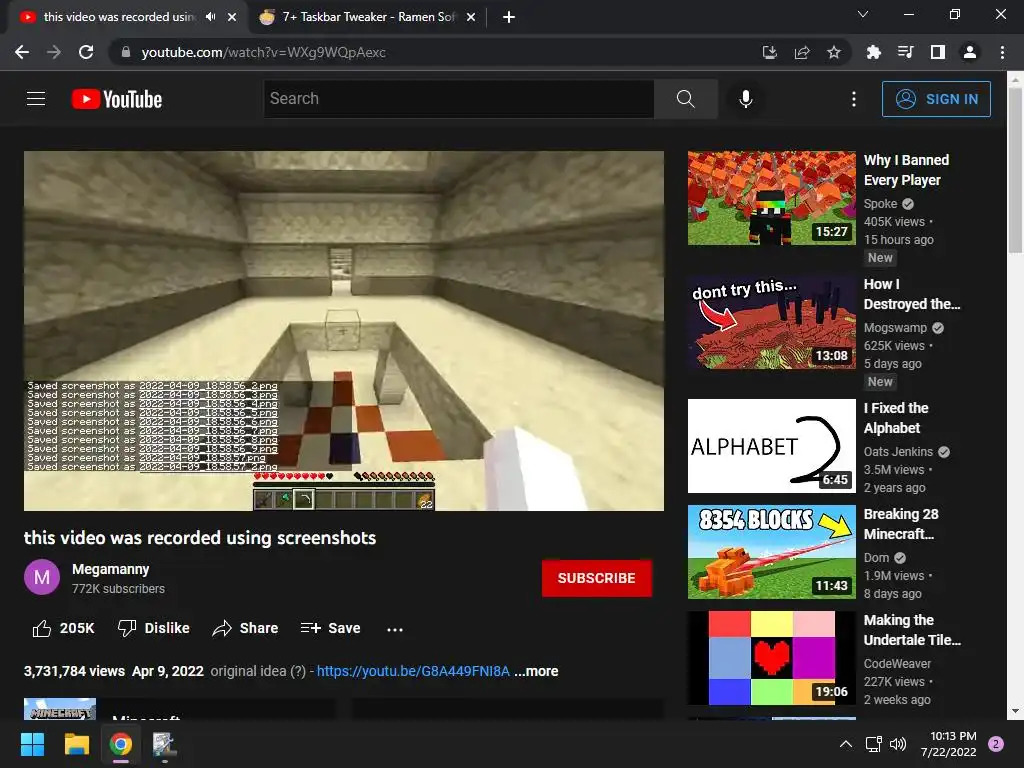Open Making the Undertale Tile... thumbnail

(x=771, y=658)
